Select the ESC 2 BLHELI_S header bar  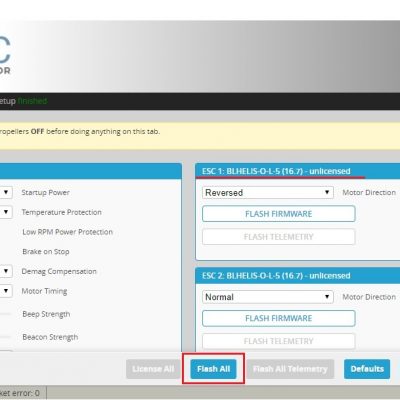(298, 276)
